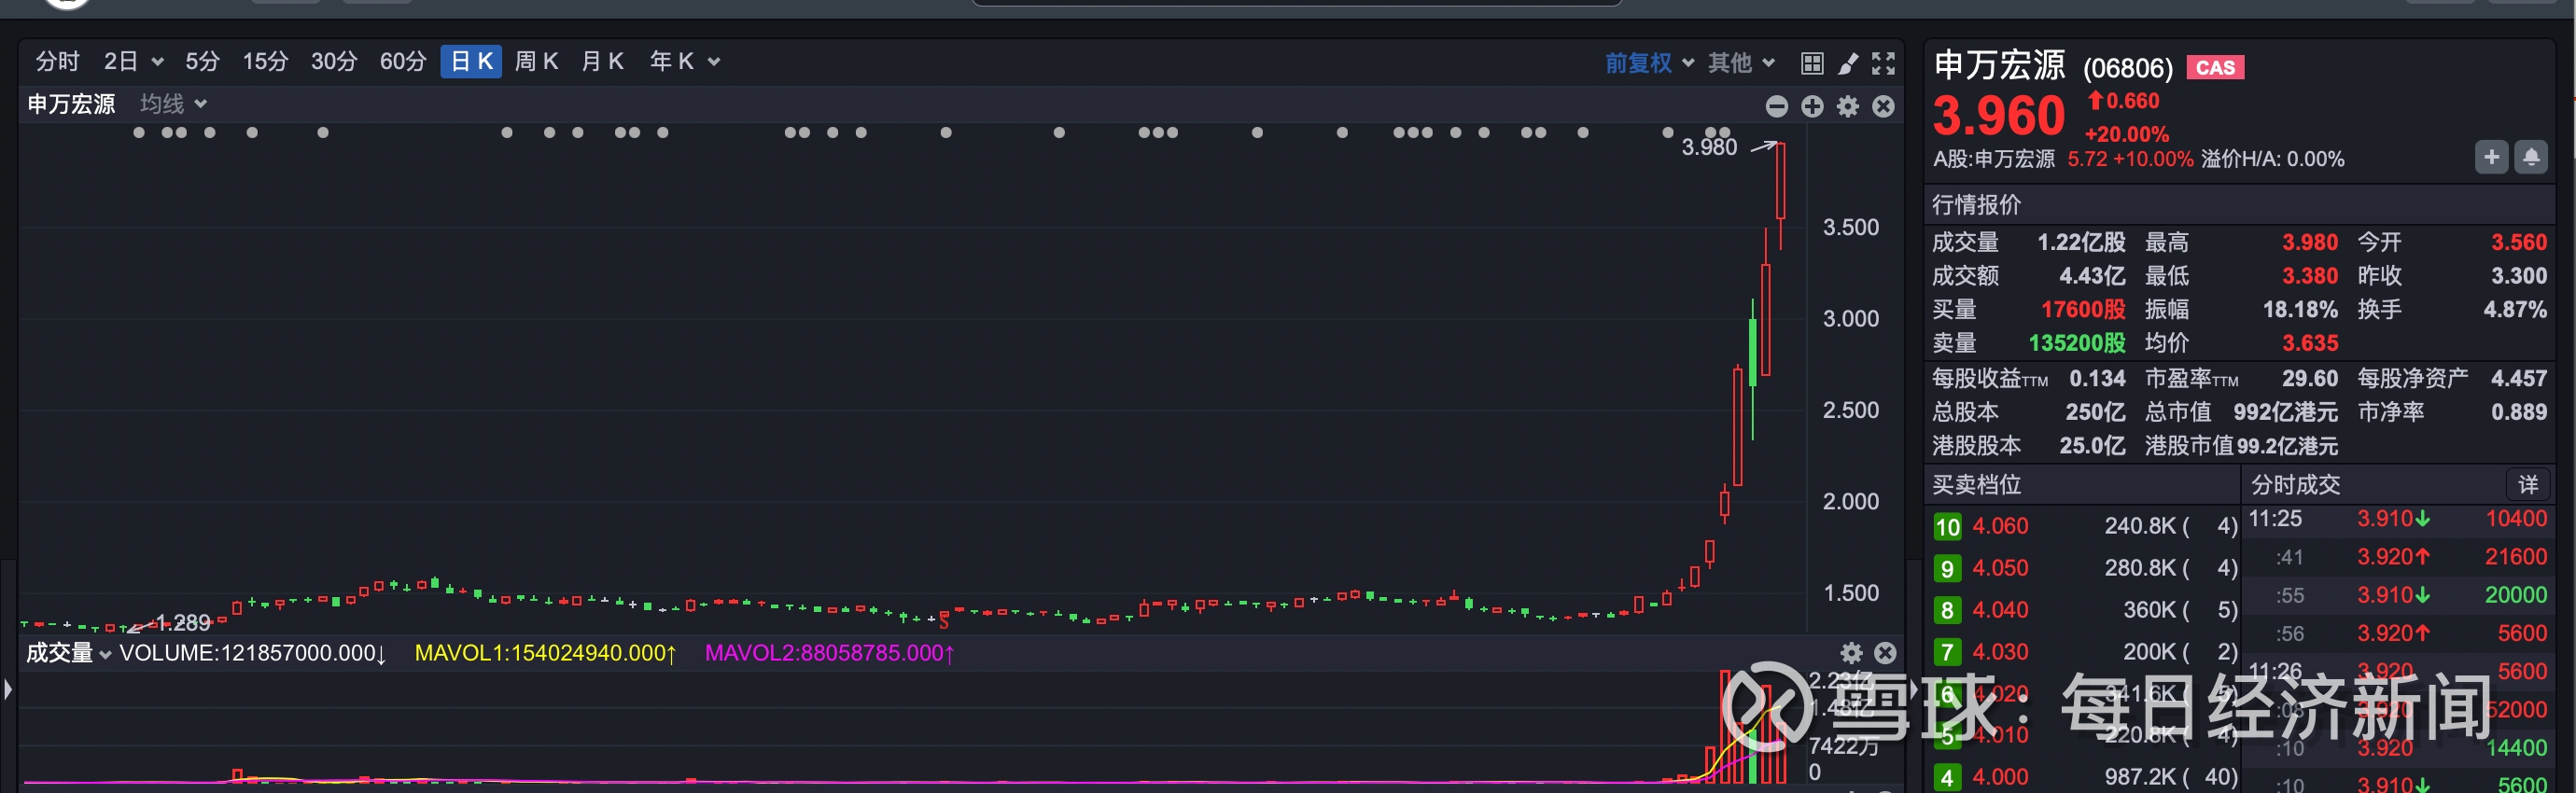Click the 今开 value 3.560

2519,242
